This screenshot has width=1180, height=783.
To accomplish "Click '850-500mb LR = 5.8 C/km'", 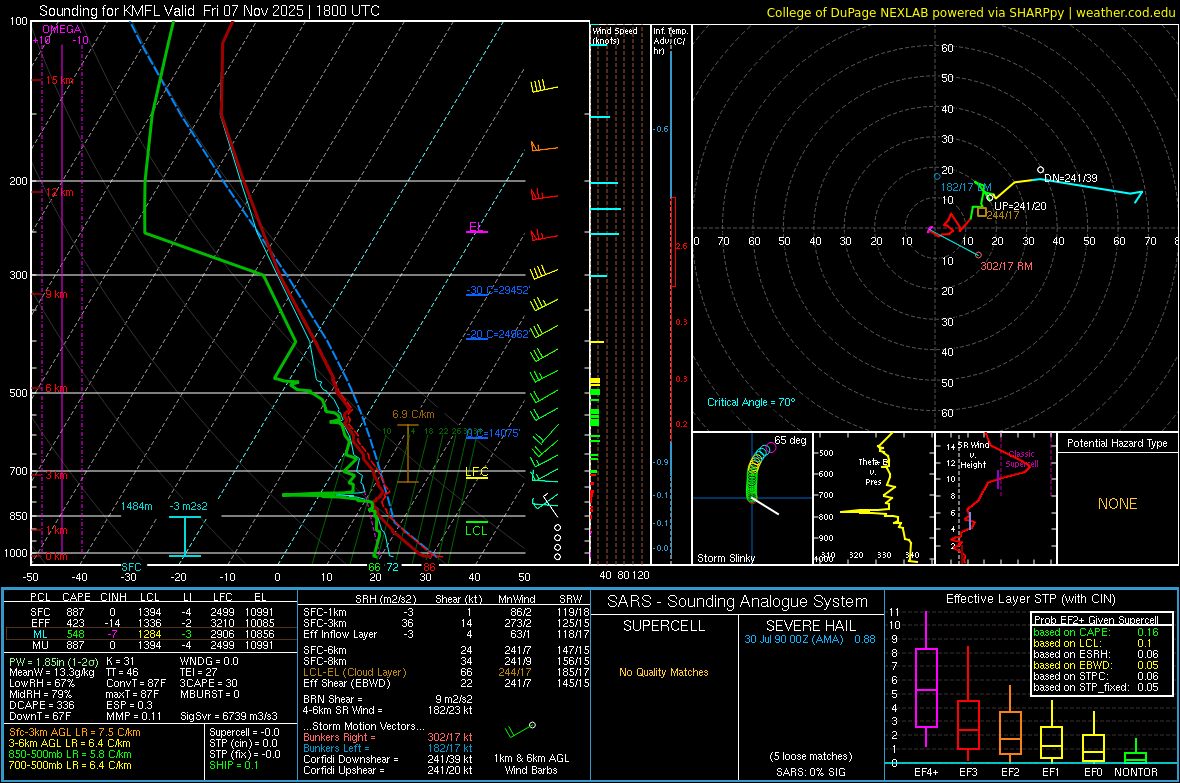I will coord(70,754).
